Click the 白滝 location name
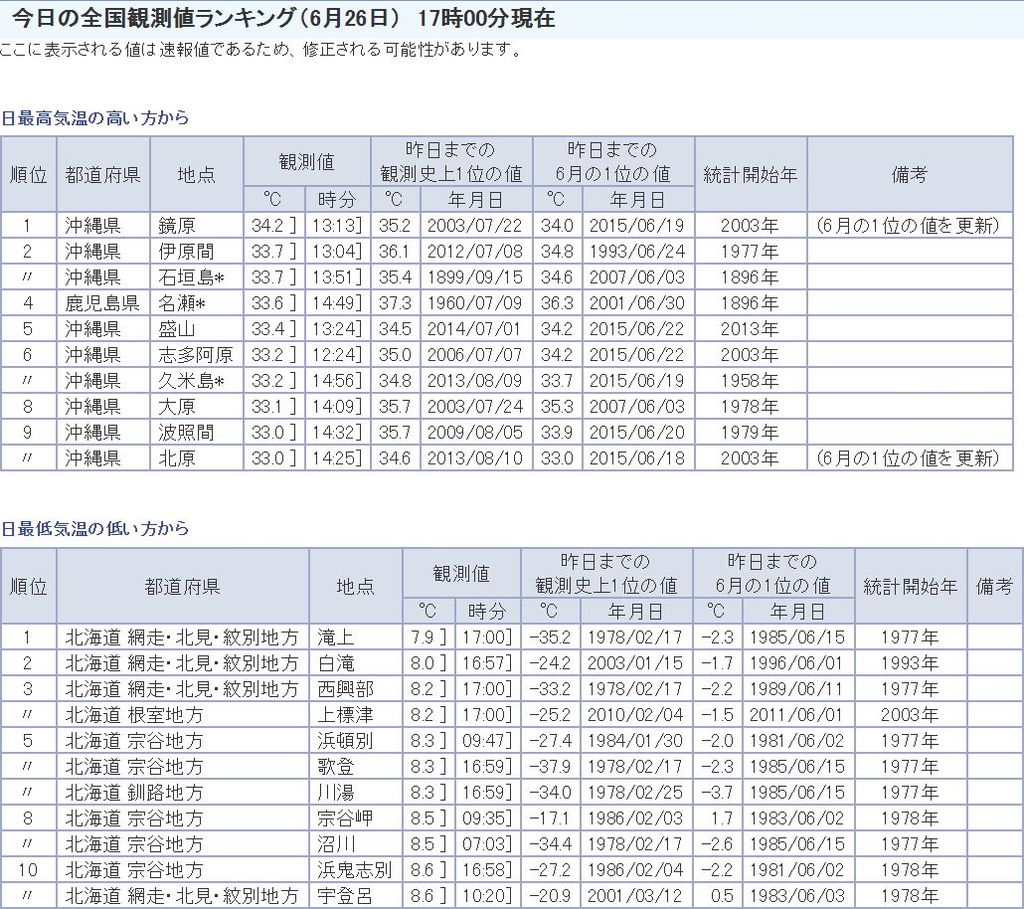The height and width of the screenshot is (909, 1024). coord(335,663)
